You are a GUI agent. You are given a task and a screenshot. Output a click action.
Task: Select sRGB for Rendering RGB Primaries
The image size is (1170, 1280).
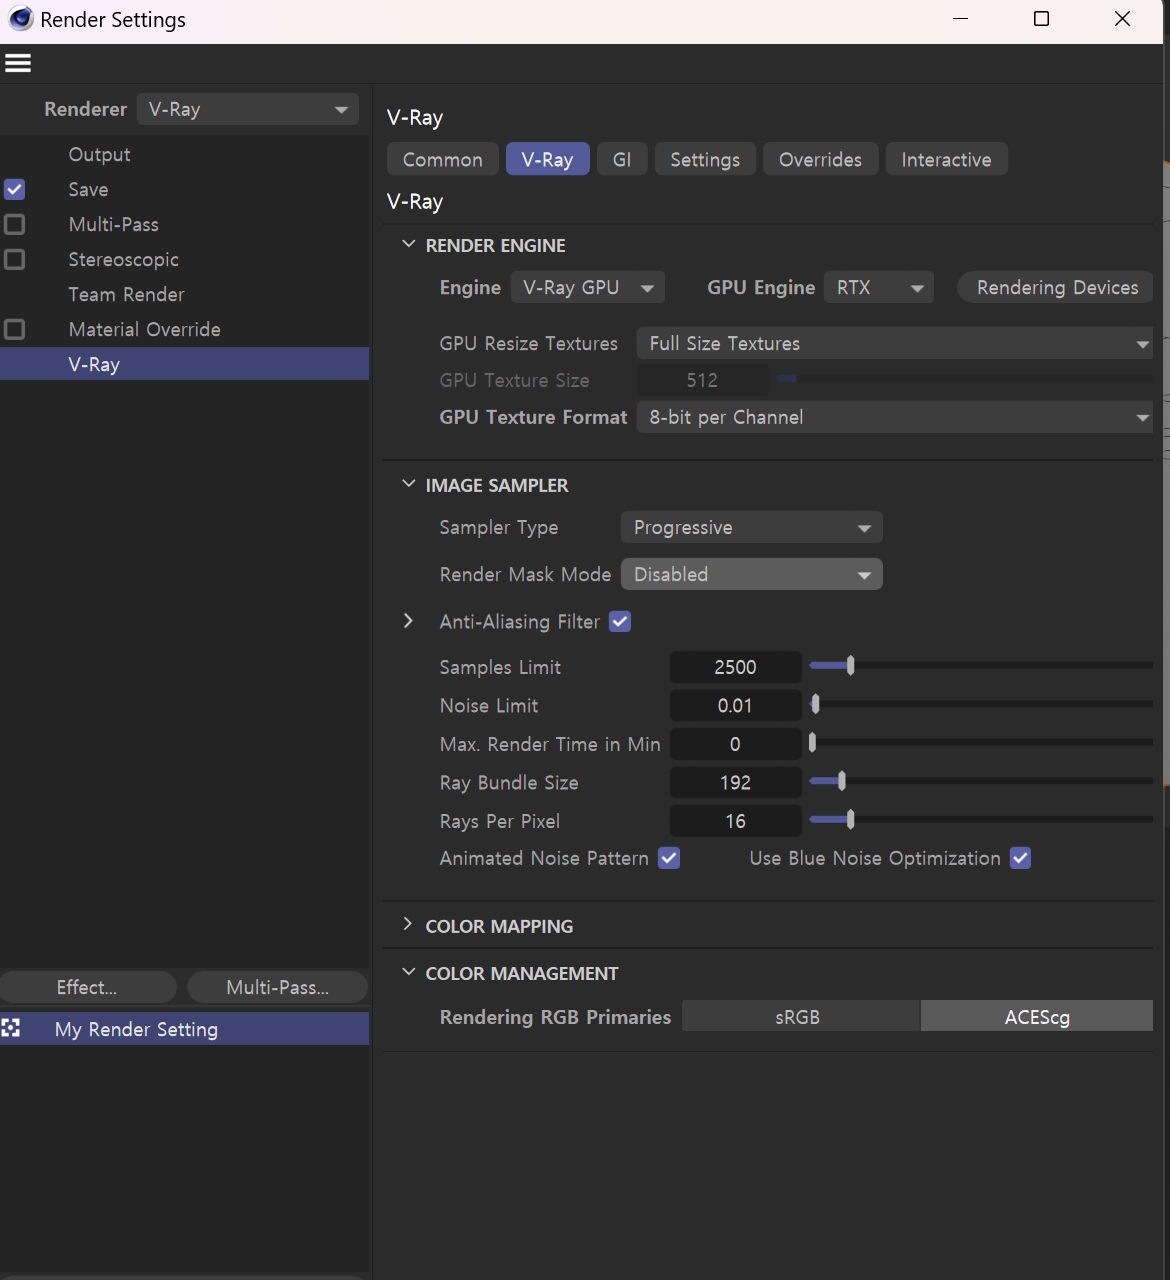pyautogui.click(x=798, y=1016)
